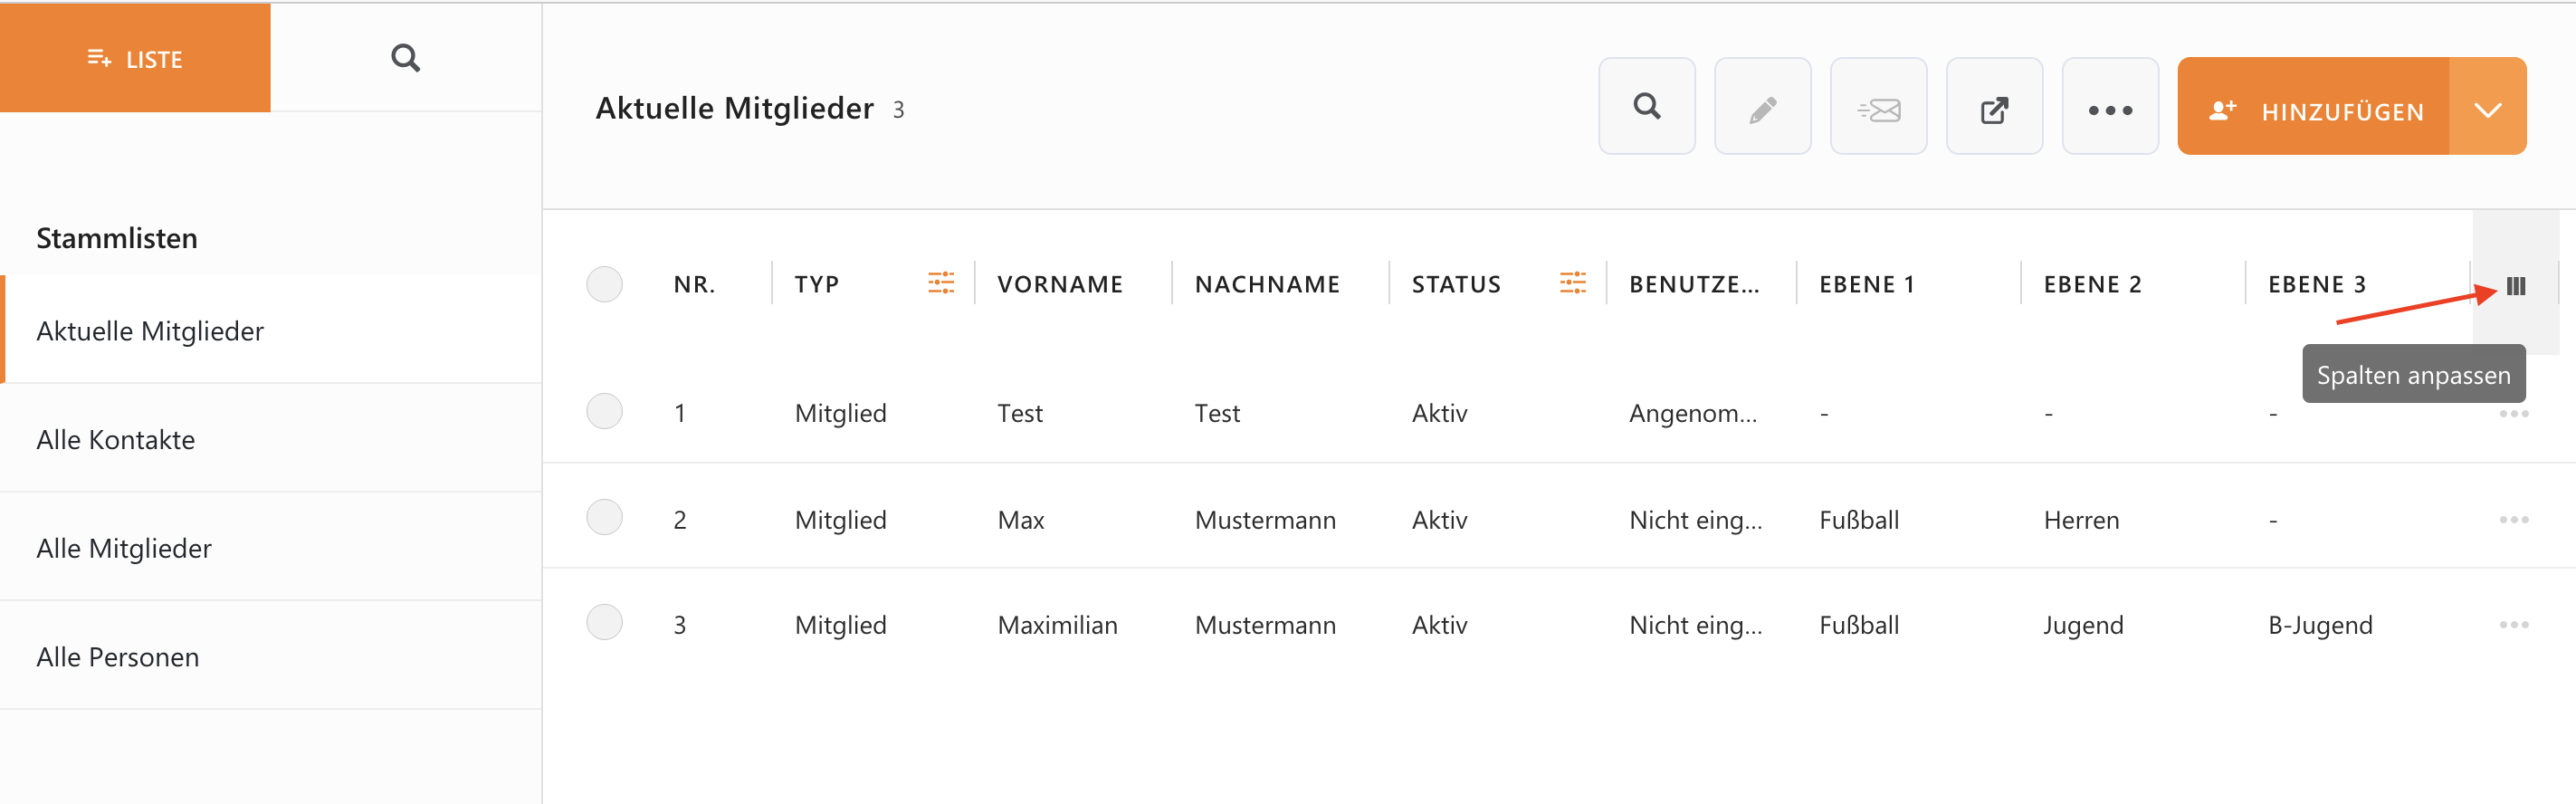Click the pencil edit icon
The width and height of the screenshot is (2576, 804).
(x=1762, y=106)
